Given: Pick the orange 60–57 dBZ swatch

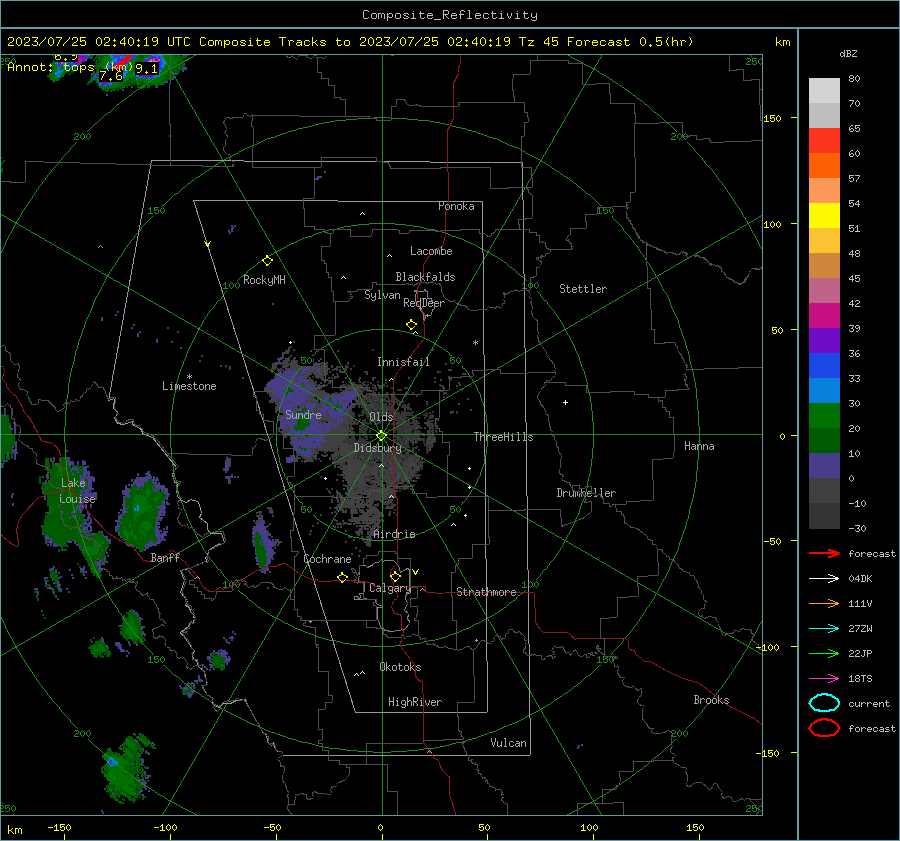Looking at the screenshot, I should tap(824, 166).
